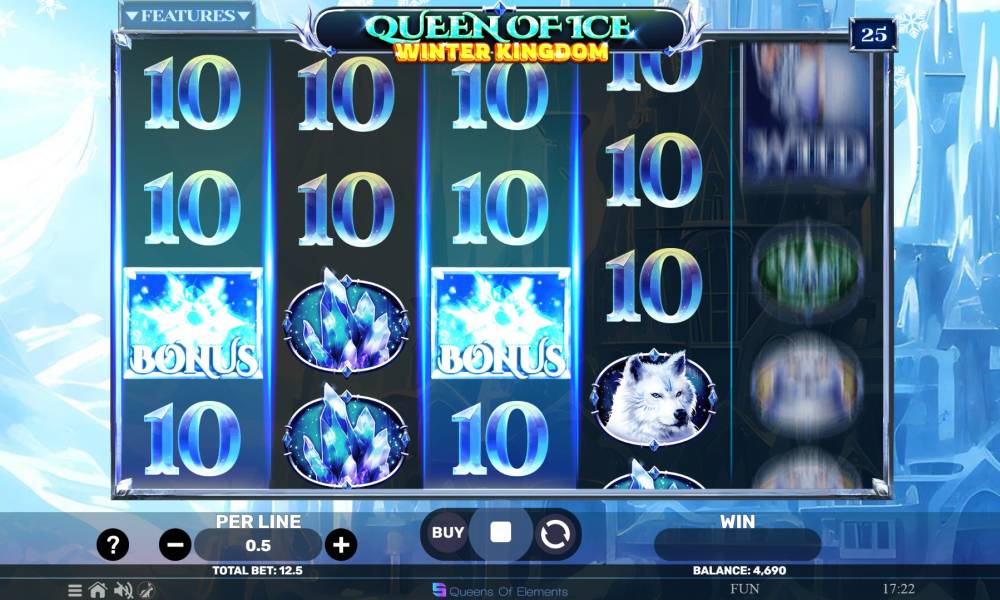Decrease the per line bet with minus

point(175,545)
